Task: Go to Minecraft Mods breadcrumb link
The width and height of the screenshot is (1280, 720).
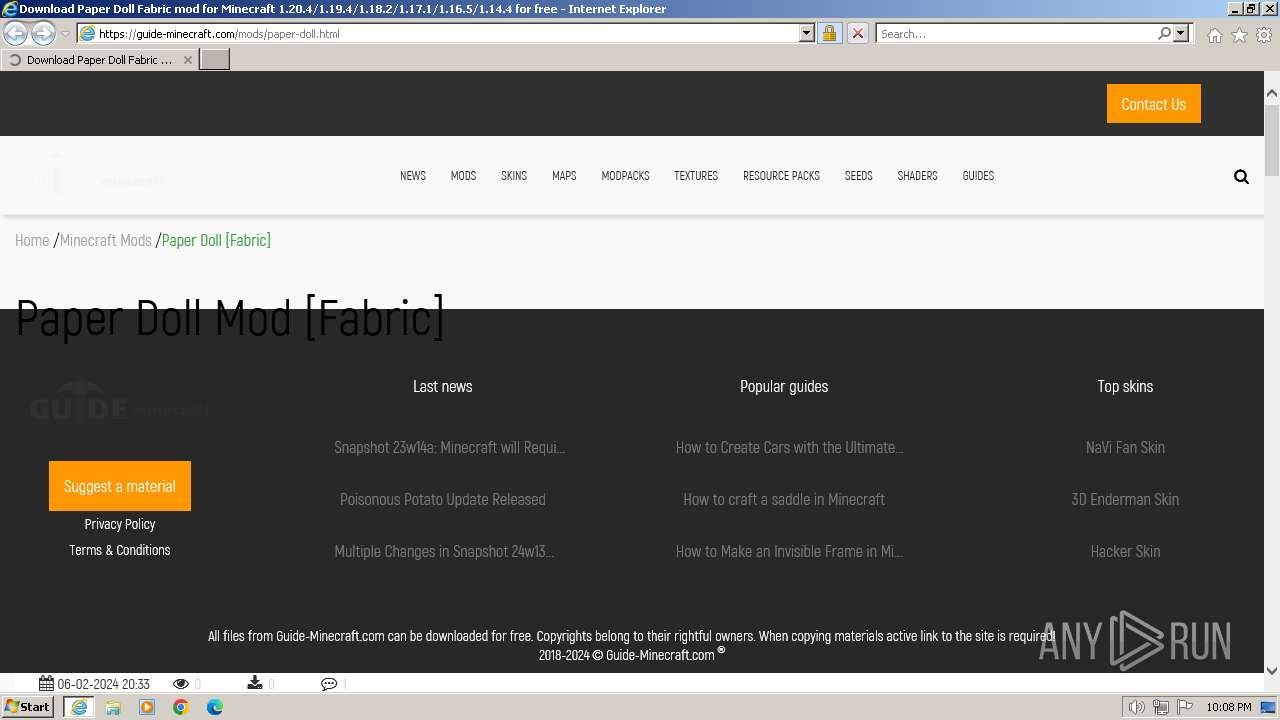Action: pyautogui.click(x=106, y=240)
